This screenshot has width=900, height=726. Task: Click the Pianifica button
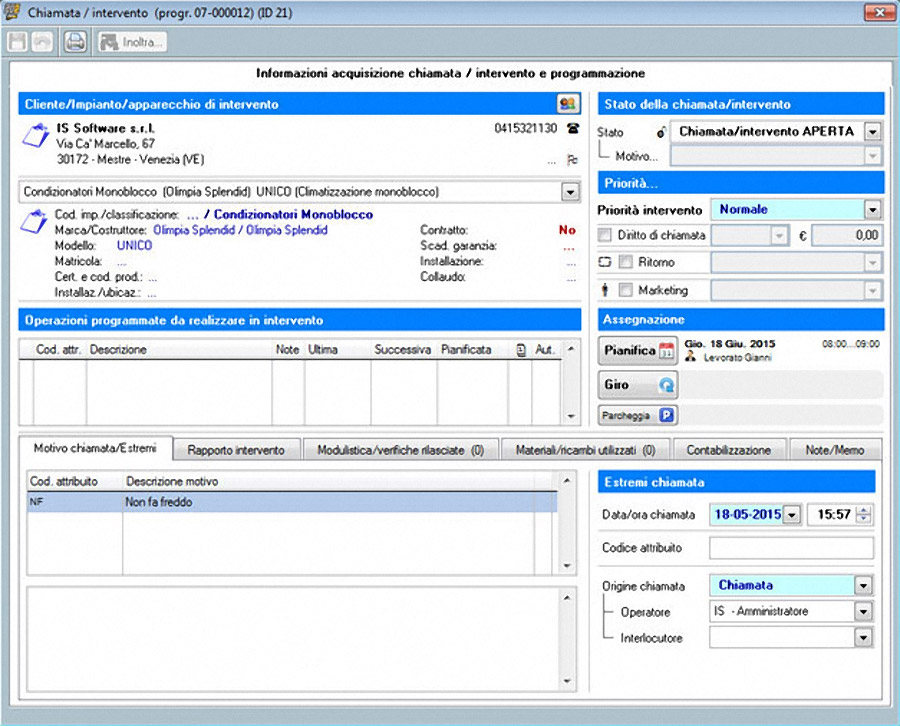point(638,351)
